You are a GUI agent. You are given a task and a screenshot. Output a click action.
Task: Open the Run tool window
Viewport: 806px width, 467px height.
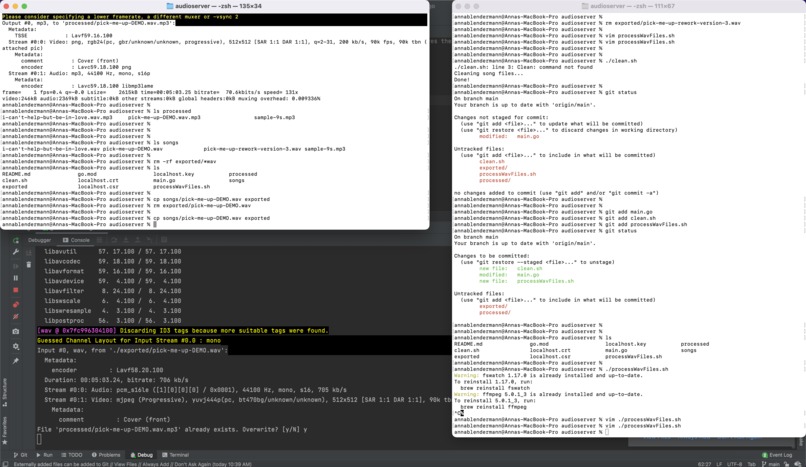point(45,455)
